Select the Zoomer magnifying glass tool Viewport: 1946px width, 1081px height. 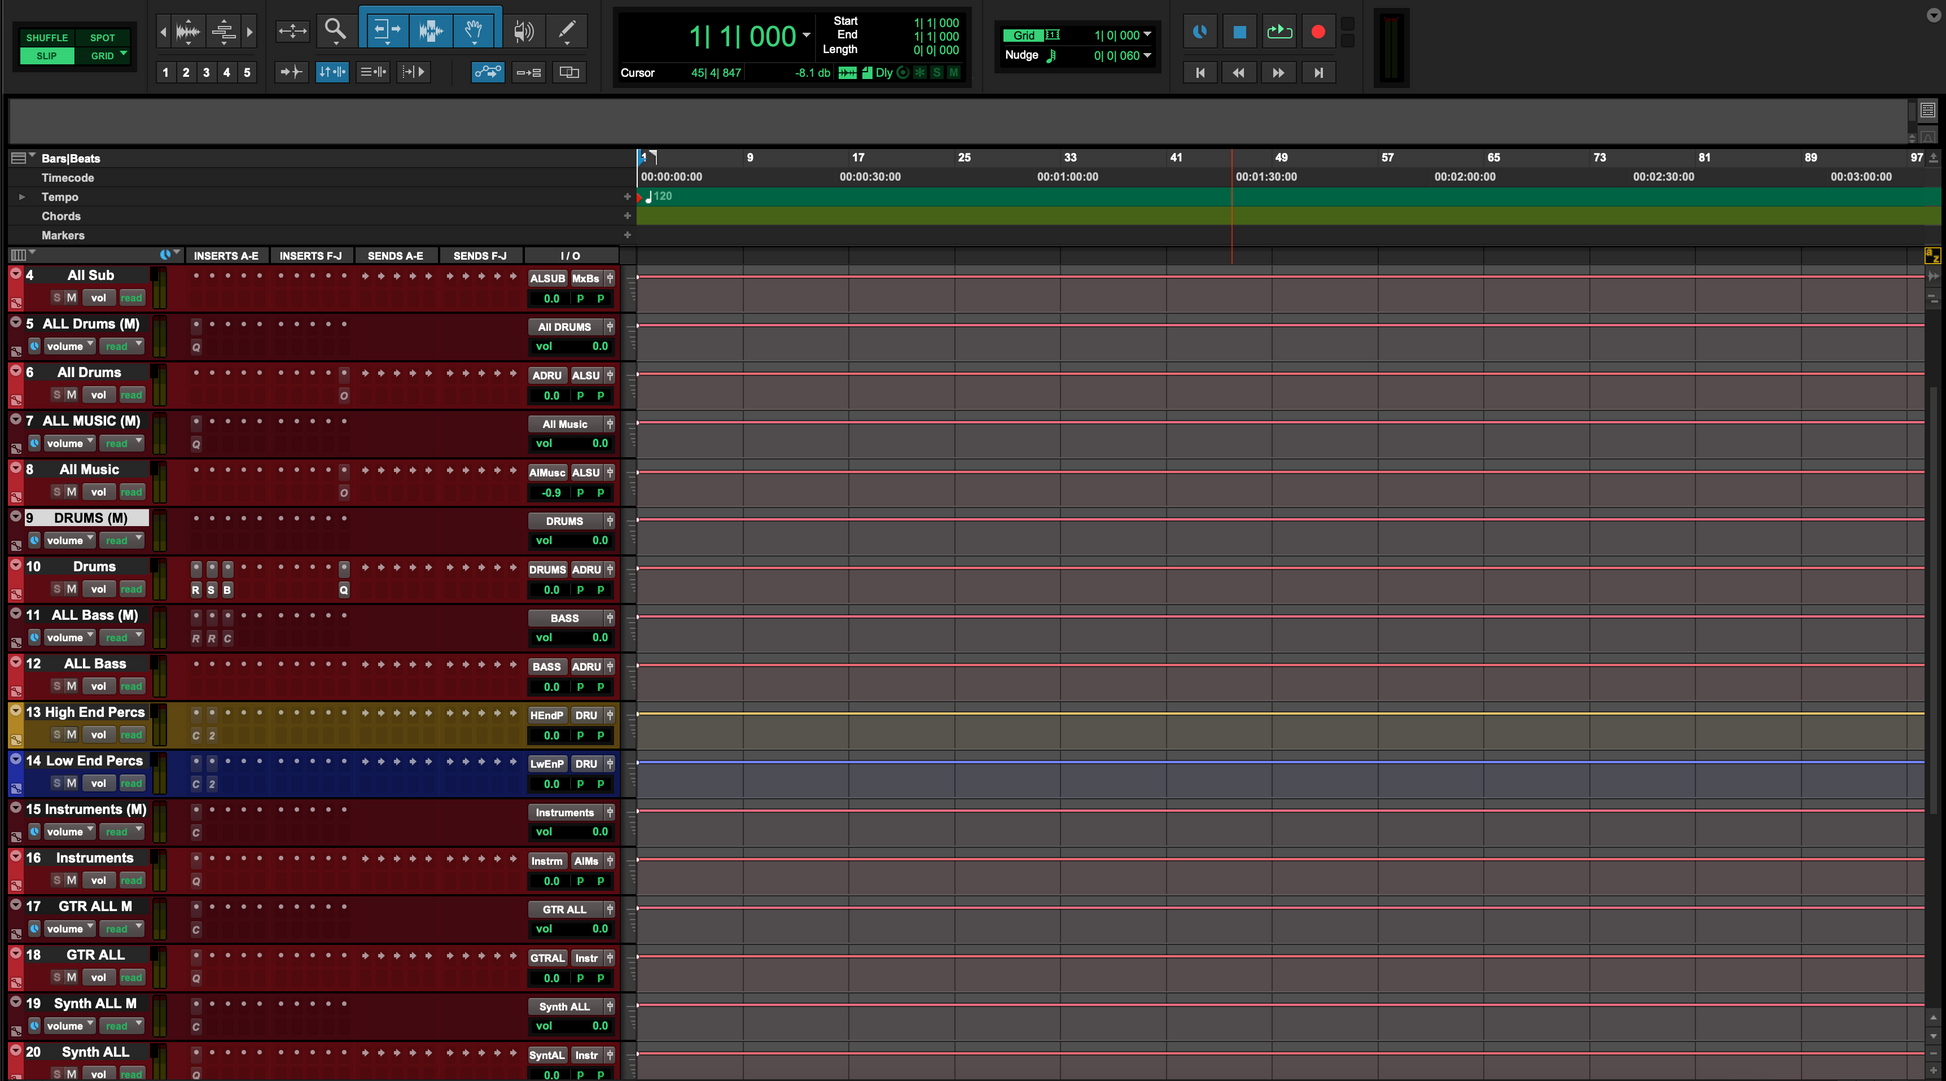[x=335, y=30]
